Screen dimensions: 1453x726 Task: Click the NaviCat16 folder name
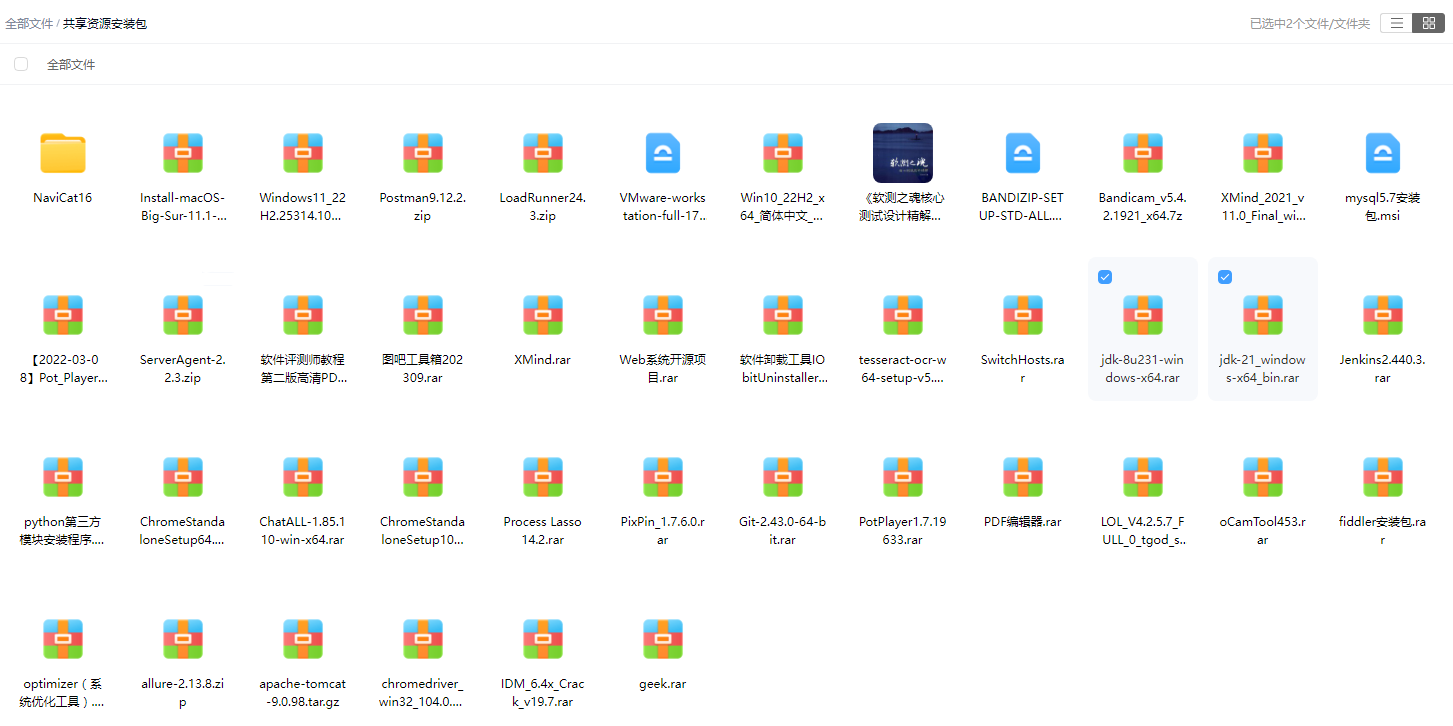point(62,197)
